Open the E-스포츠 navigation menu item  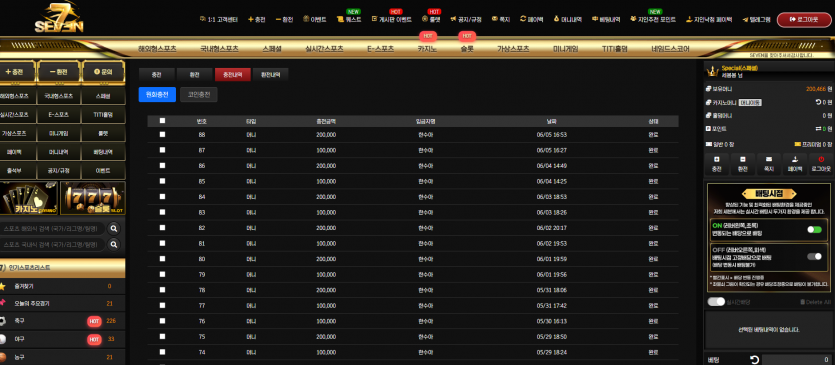[x=380, y=48]
